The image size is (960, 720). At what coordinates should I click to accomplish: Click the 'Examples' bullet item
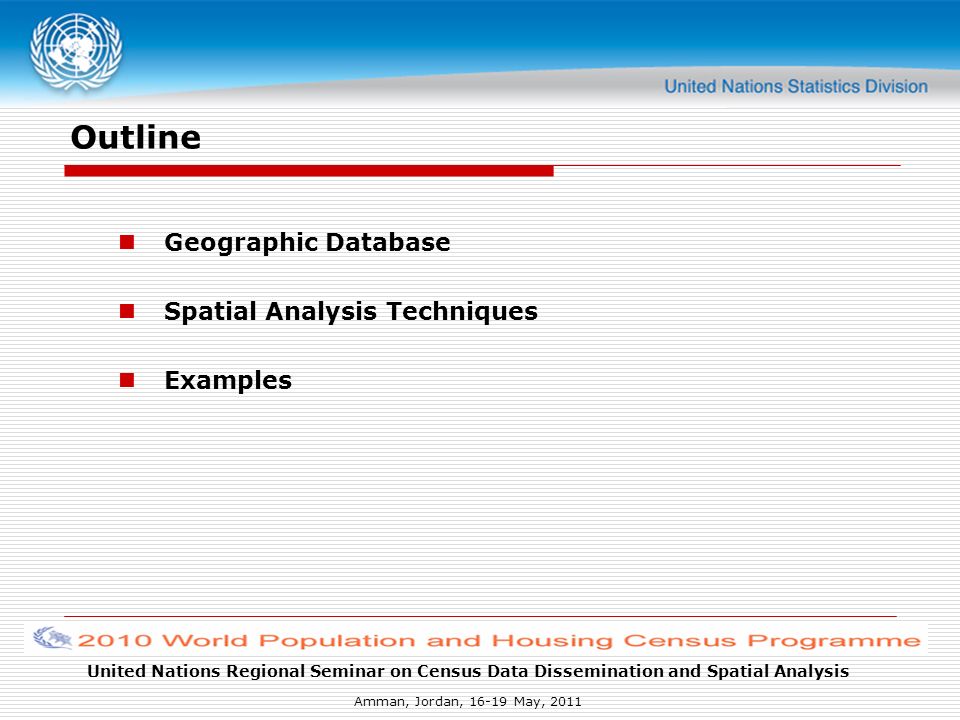coord(228,381)
